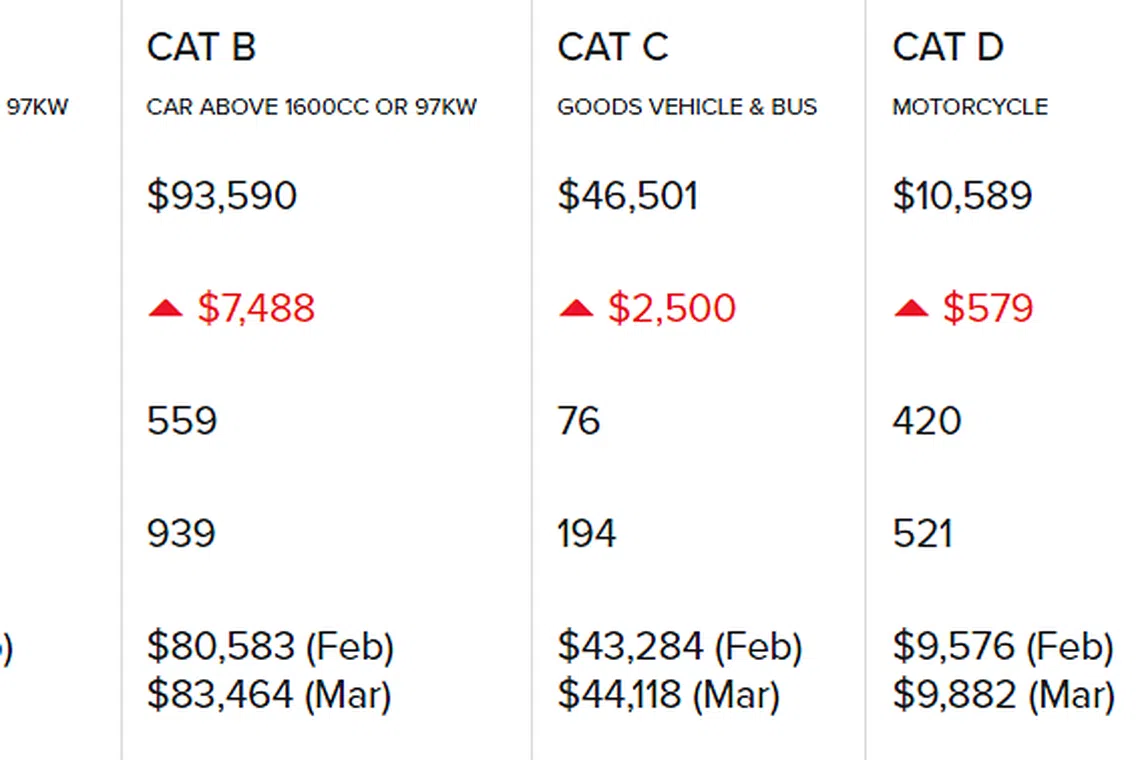This screenshot has height=760, width=1140.
Task: Select the $7,488 price change value
Action: coord(256,308)
